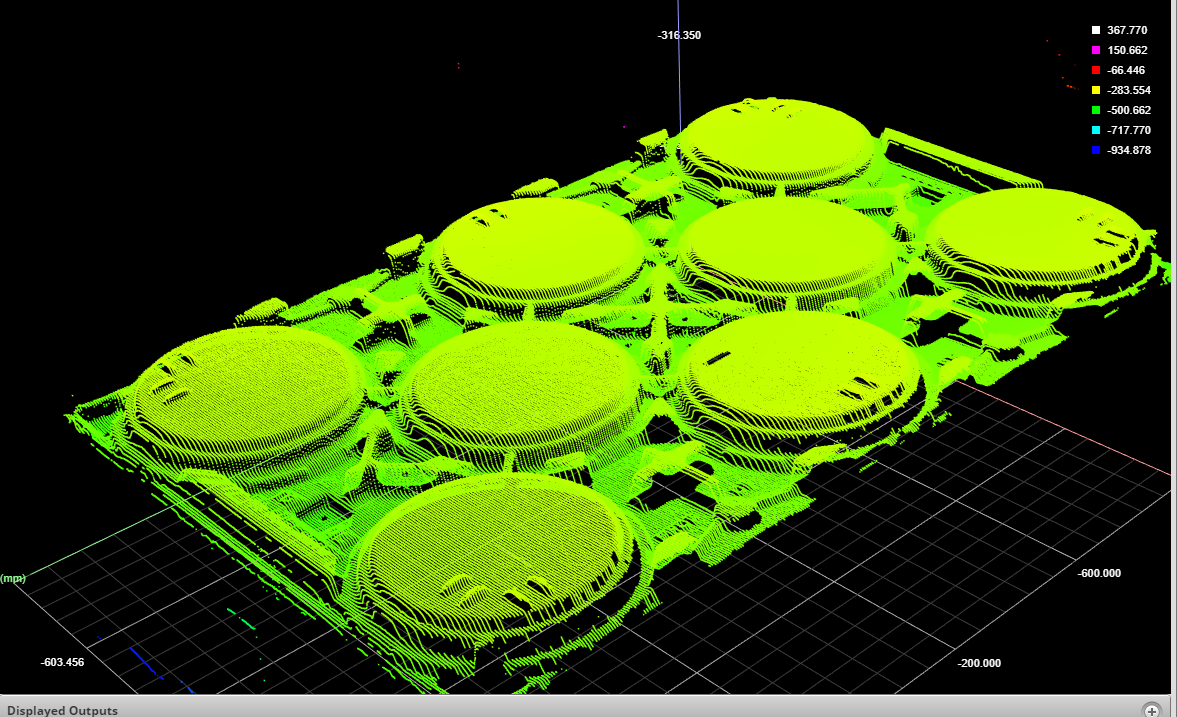Click the -316.350 Z-axis label
The height and width of the screenshot is (717, 1177).
[x=679, y=35]
